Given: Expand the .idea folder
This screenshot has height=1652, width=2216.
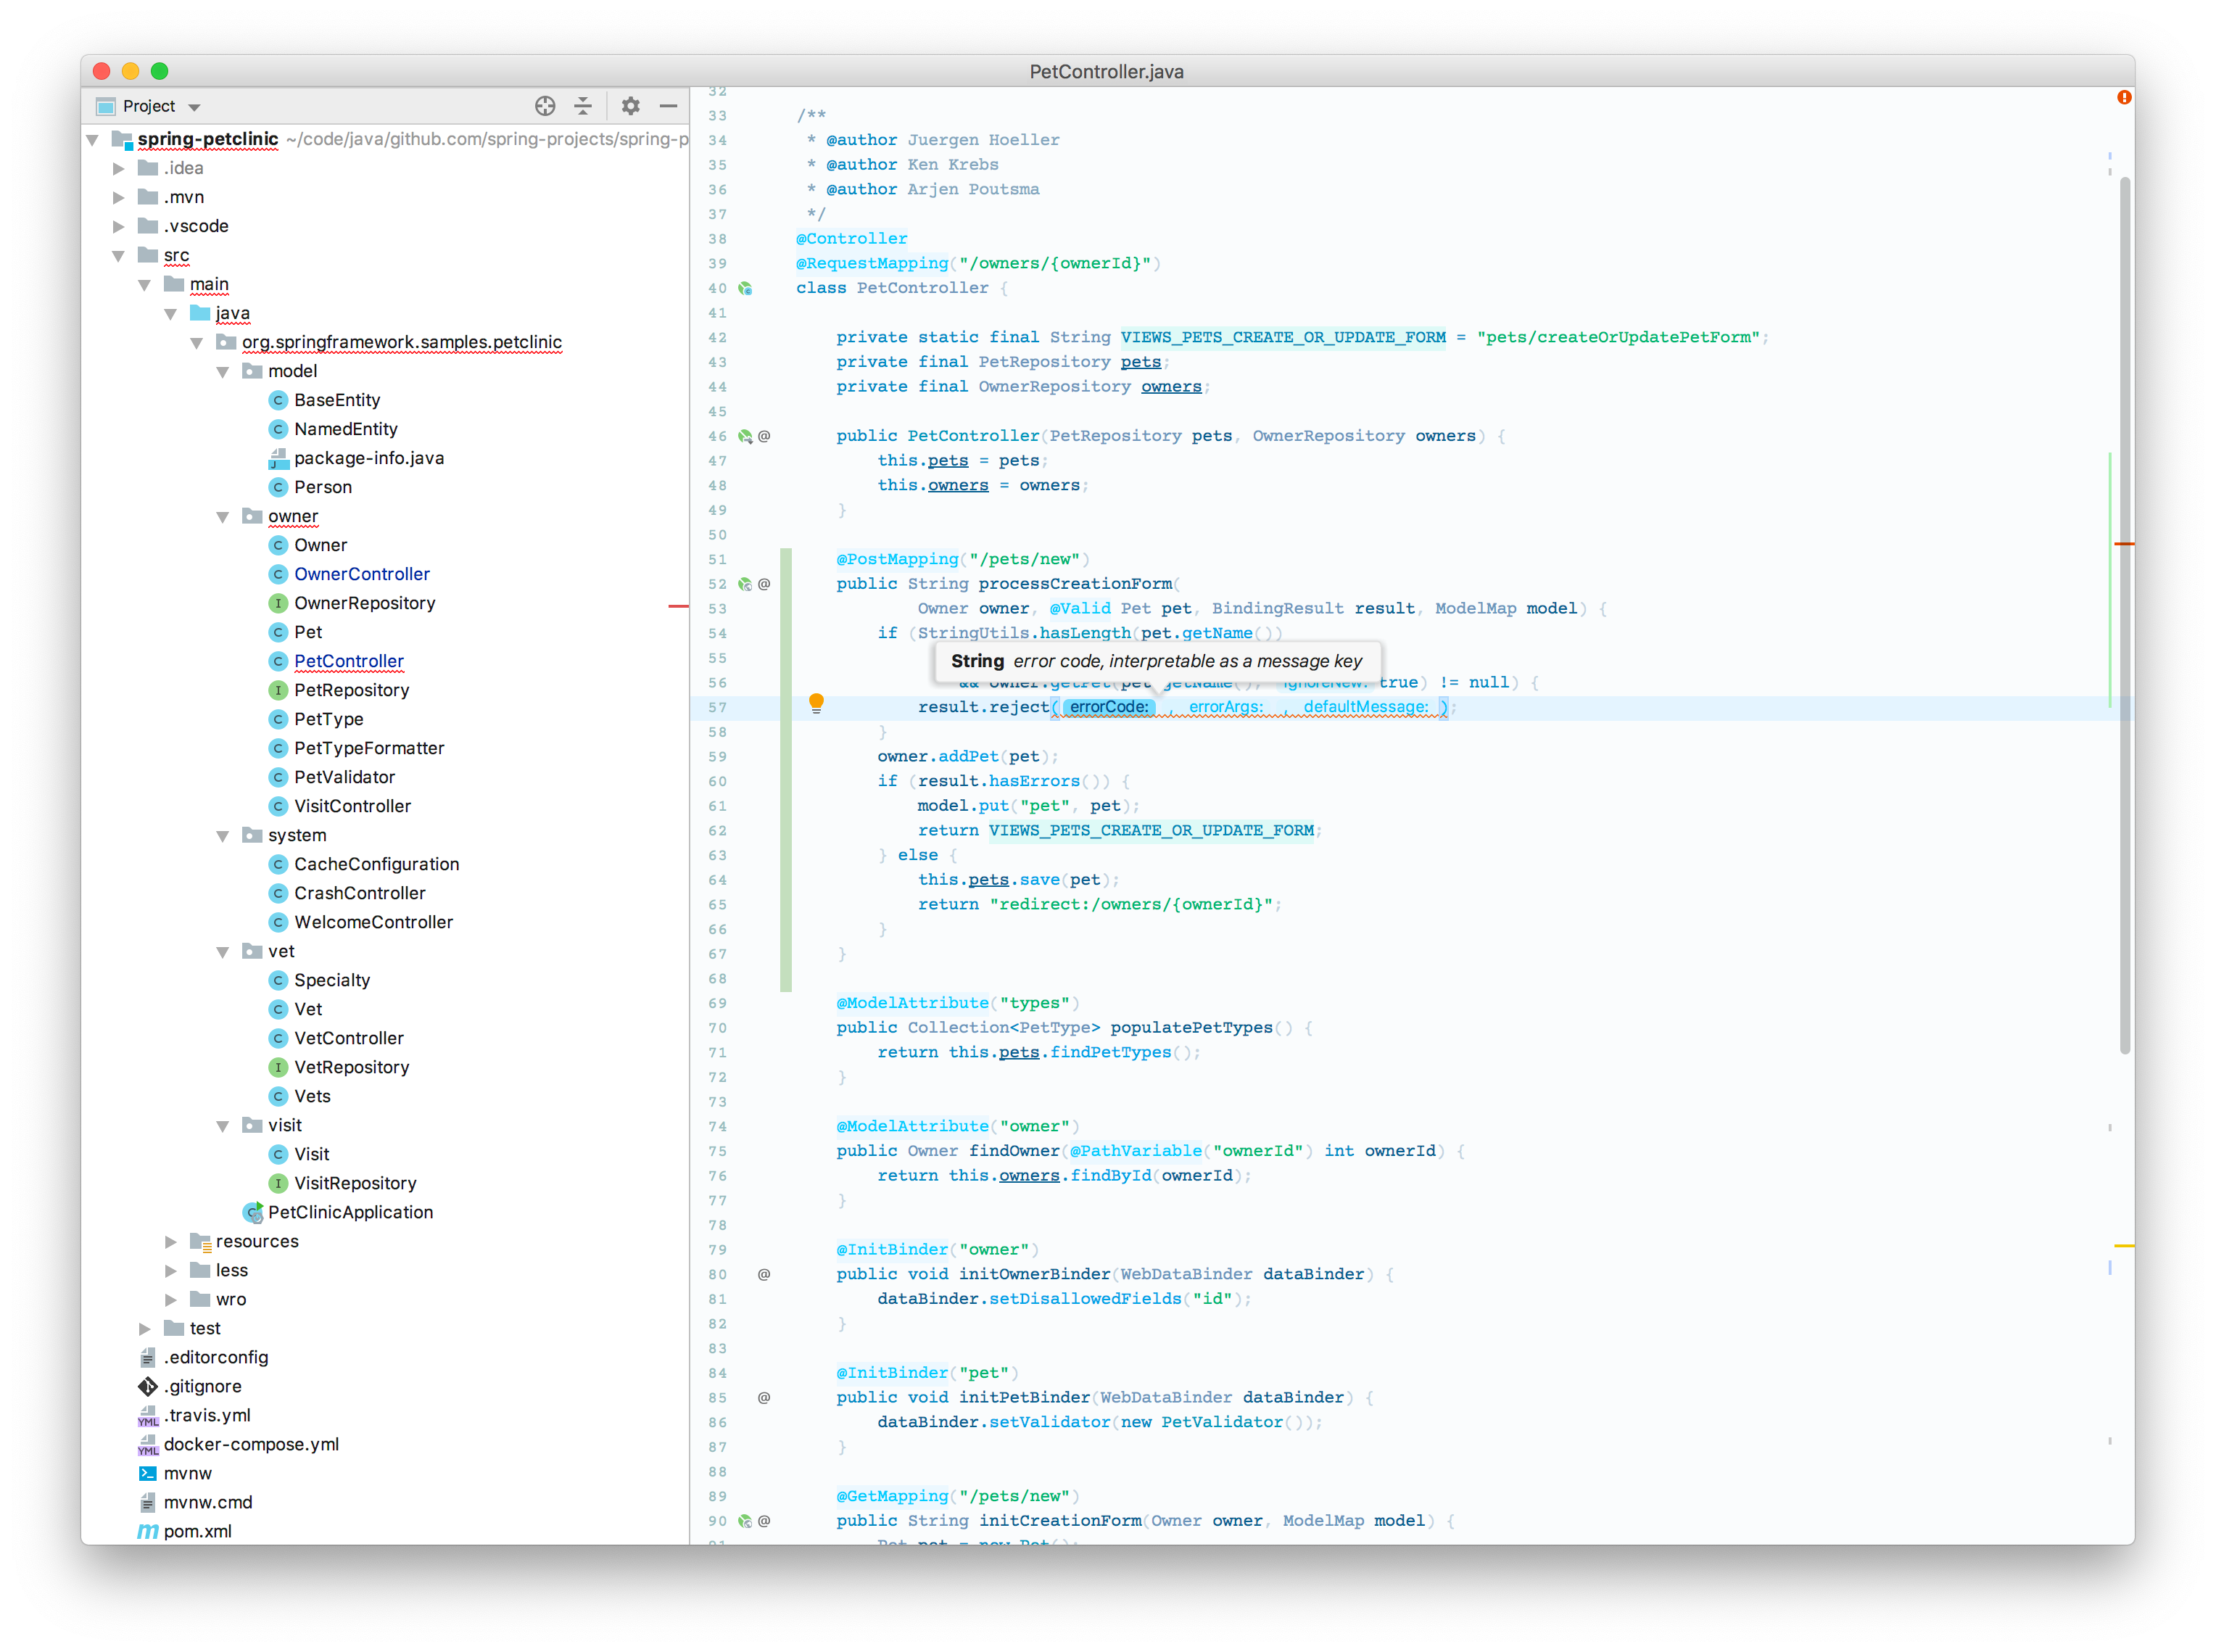Looking at the screenshot, I should coord(118,168).
